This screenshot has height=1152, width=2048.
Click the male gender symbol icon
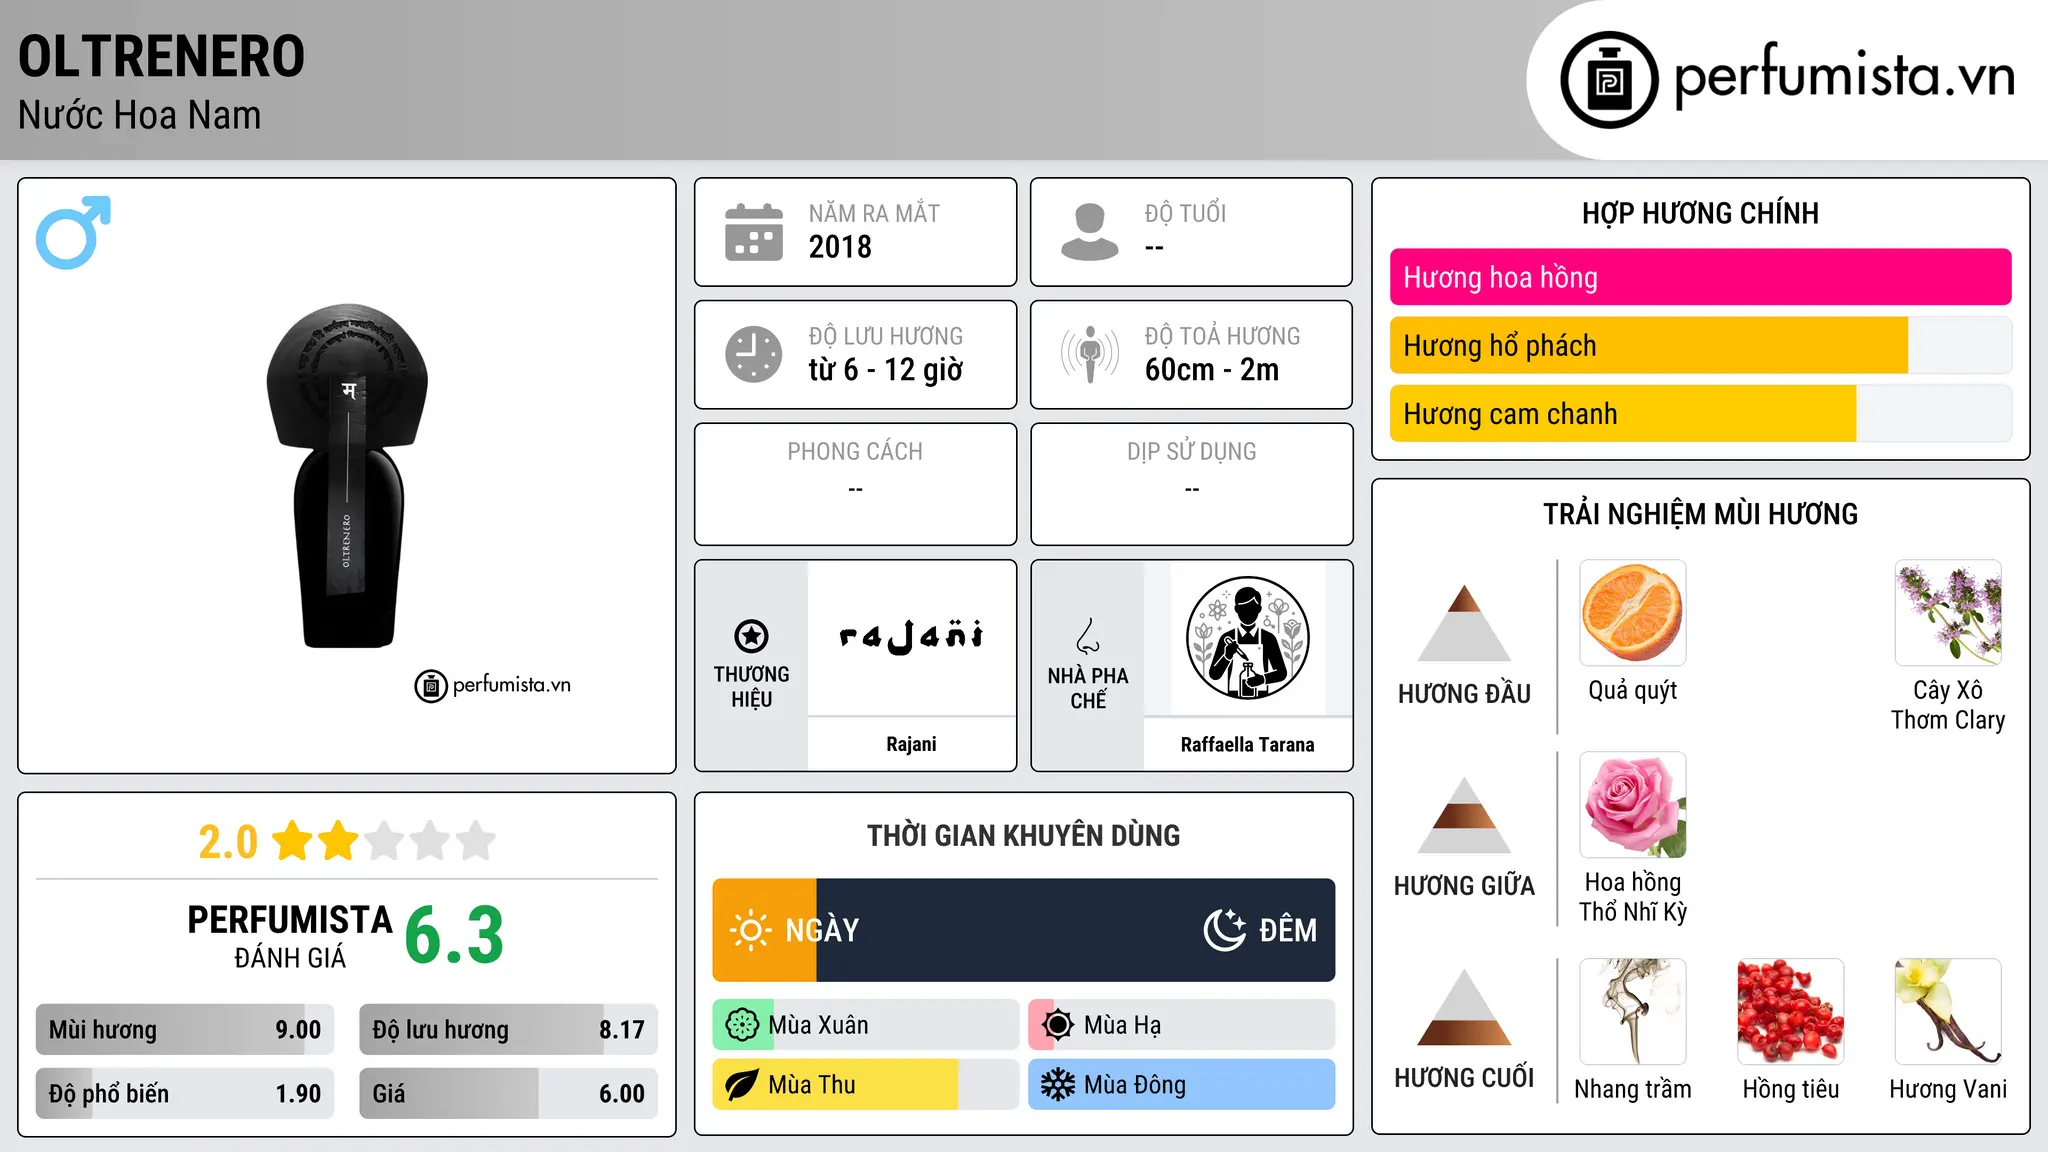tap(73, 232)
